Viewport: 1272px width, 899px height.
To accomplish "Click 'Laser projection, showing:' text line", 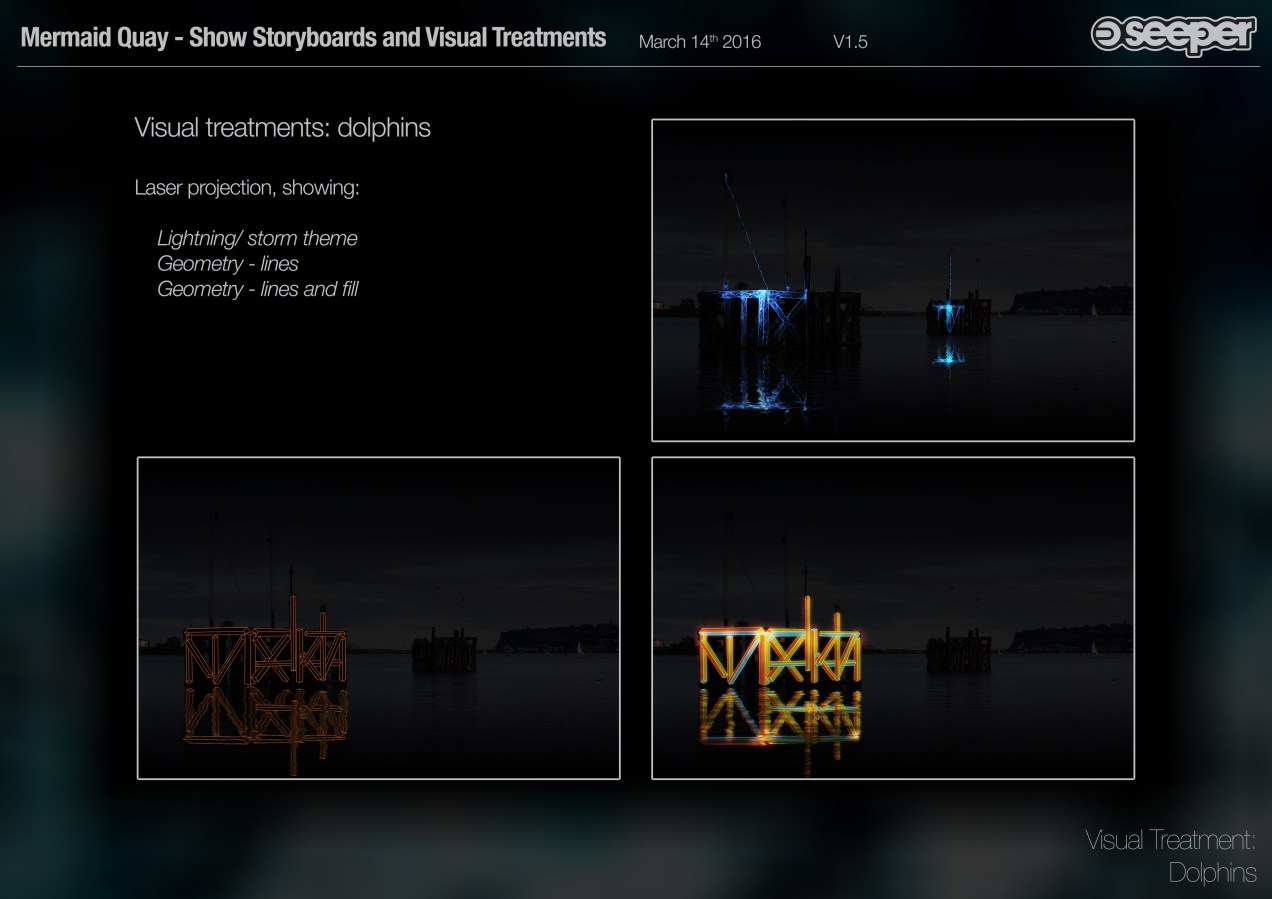I will pos(246,188).
